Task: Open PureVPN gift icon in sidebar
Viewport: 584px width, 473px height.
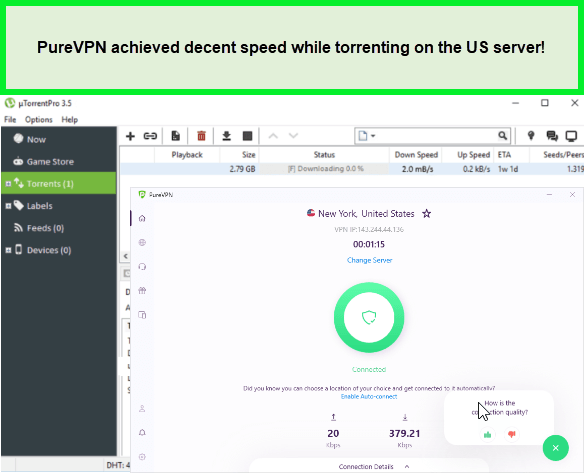Action: (x=142, y=291)
